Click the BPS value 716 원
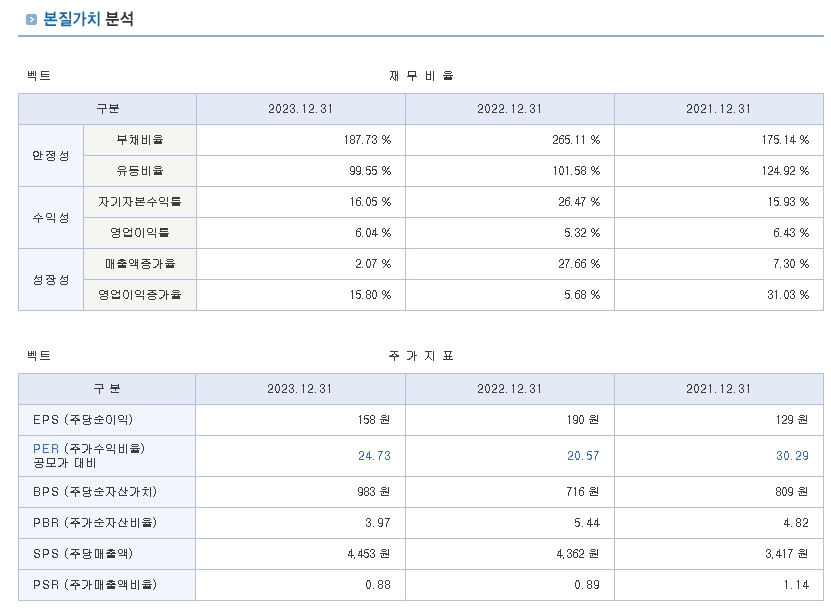The image size is (831, 613). point(582,492)
